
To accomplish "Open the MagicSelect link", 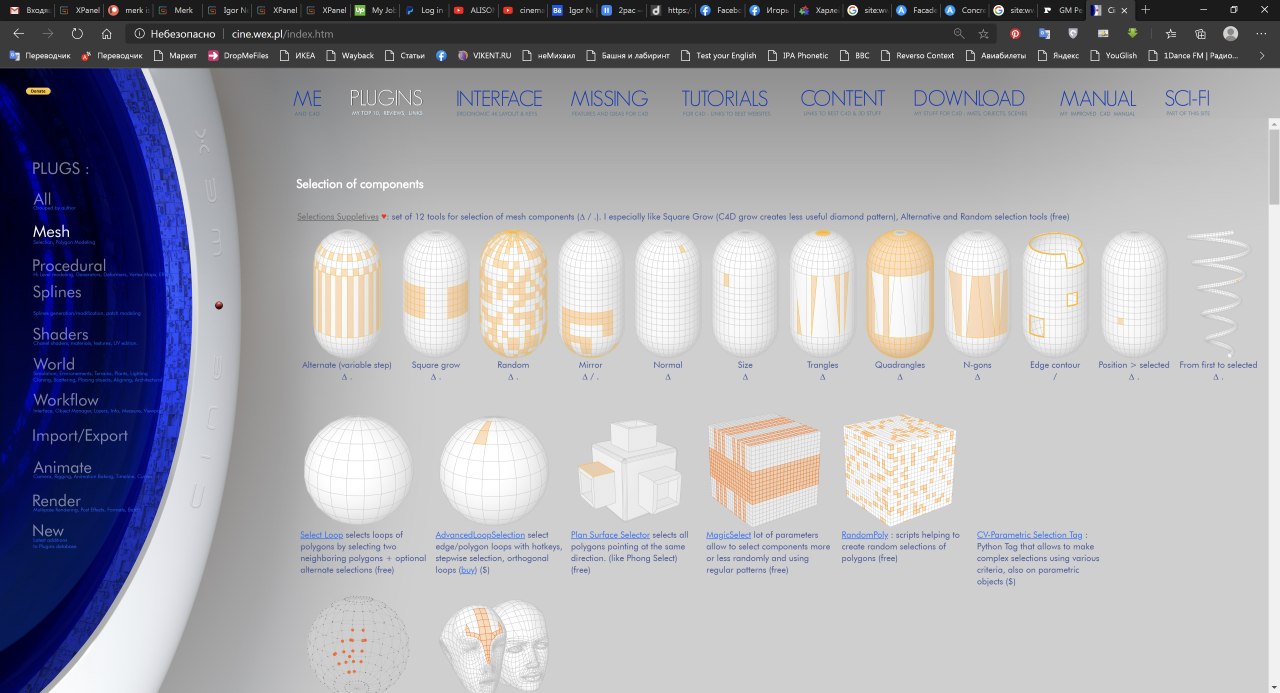I will [x=728, y=535].
